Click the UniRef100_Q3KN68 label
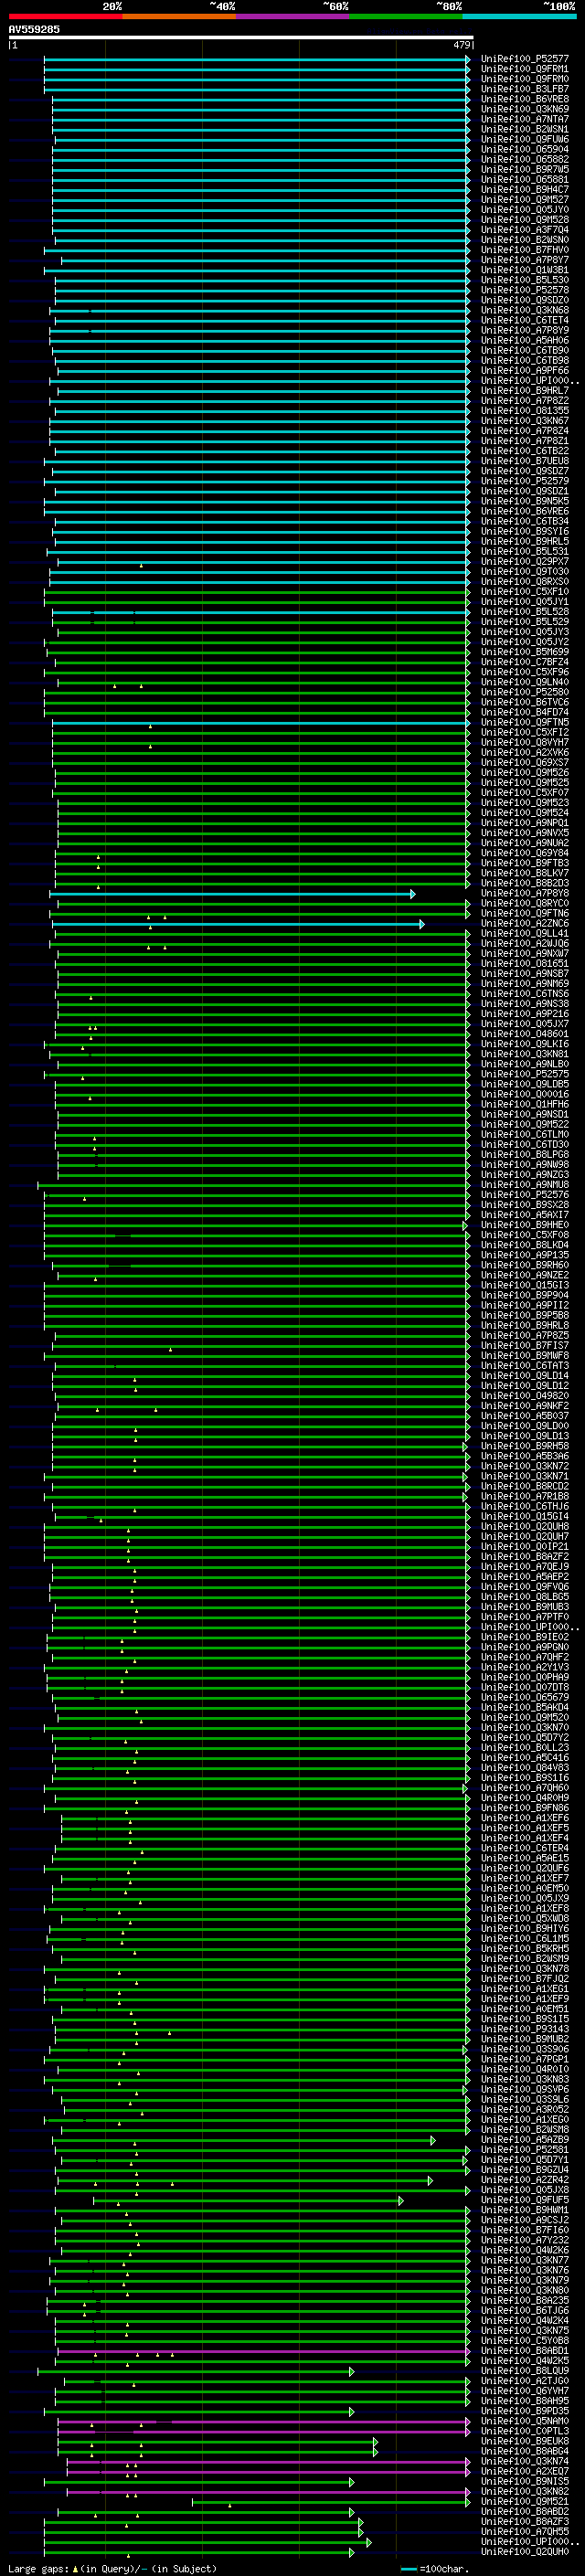Image resolution: width=585 pixels, height=2576 pixels. 525,310
